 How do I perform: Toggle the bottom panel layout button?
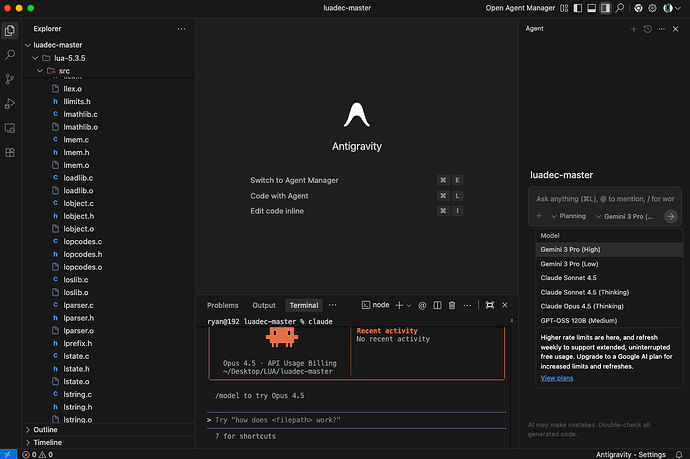point(591,8)
